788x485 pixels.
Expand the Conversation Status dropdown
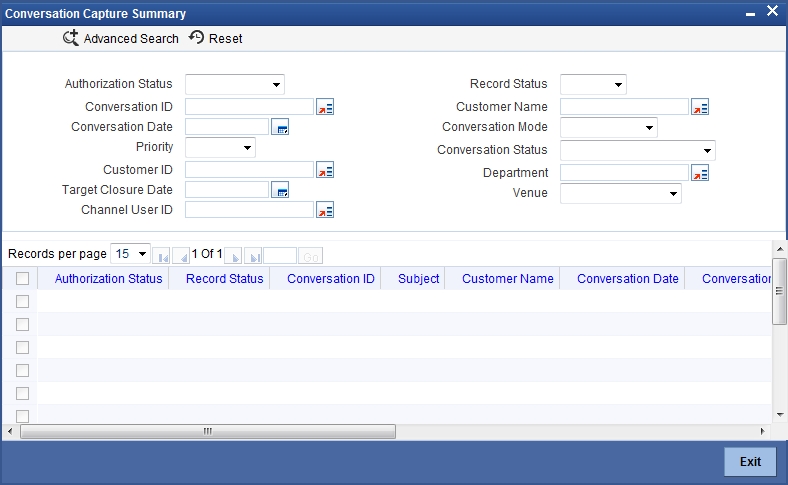[638, 150]
